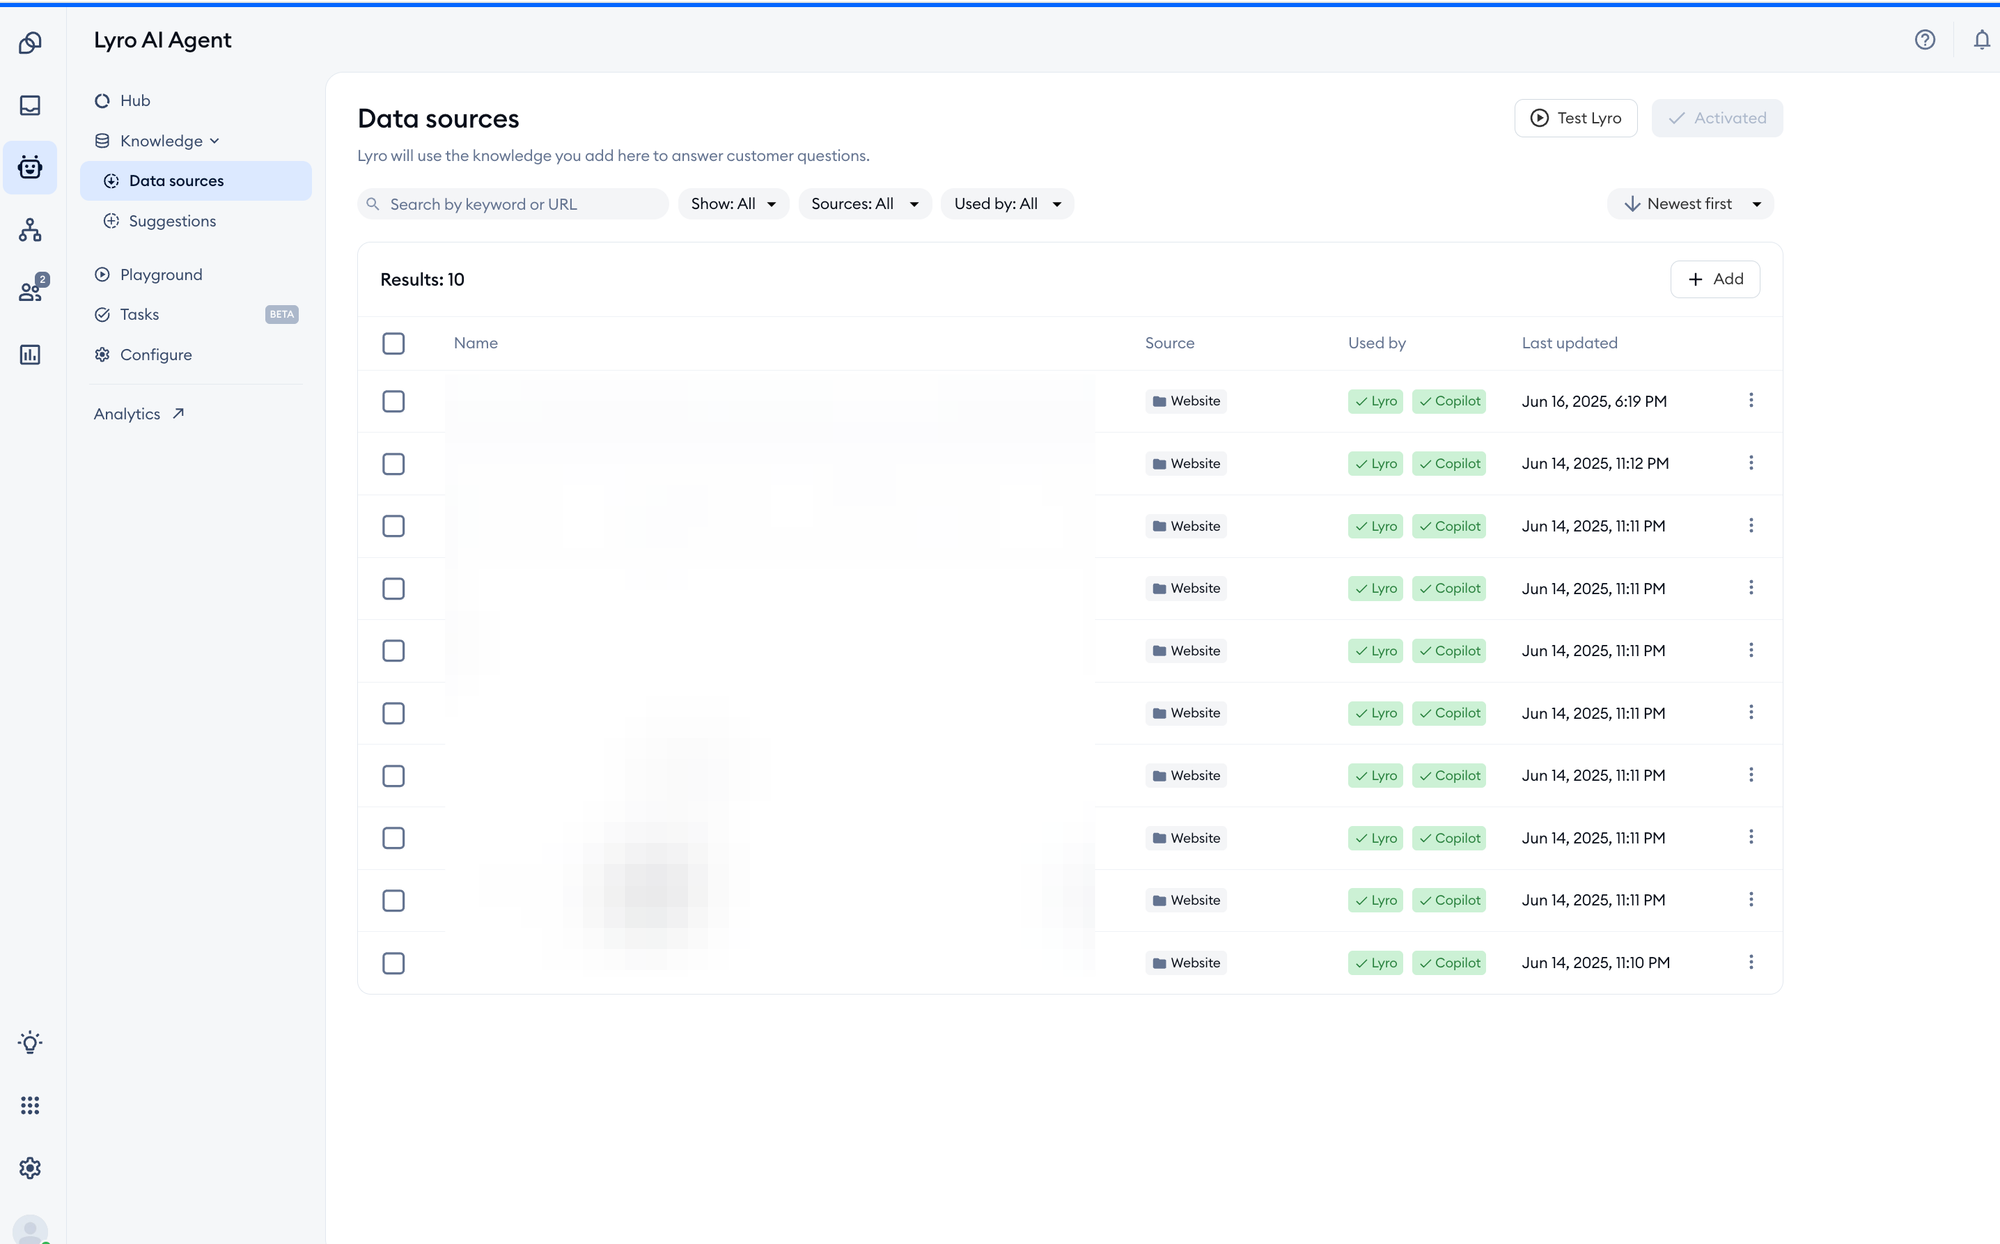Open more options for Jun 14, 11:10 PM row
This screenshot has height=1244, width=2000.
pos(1751,962)
